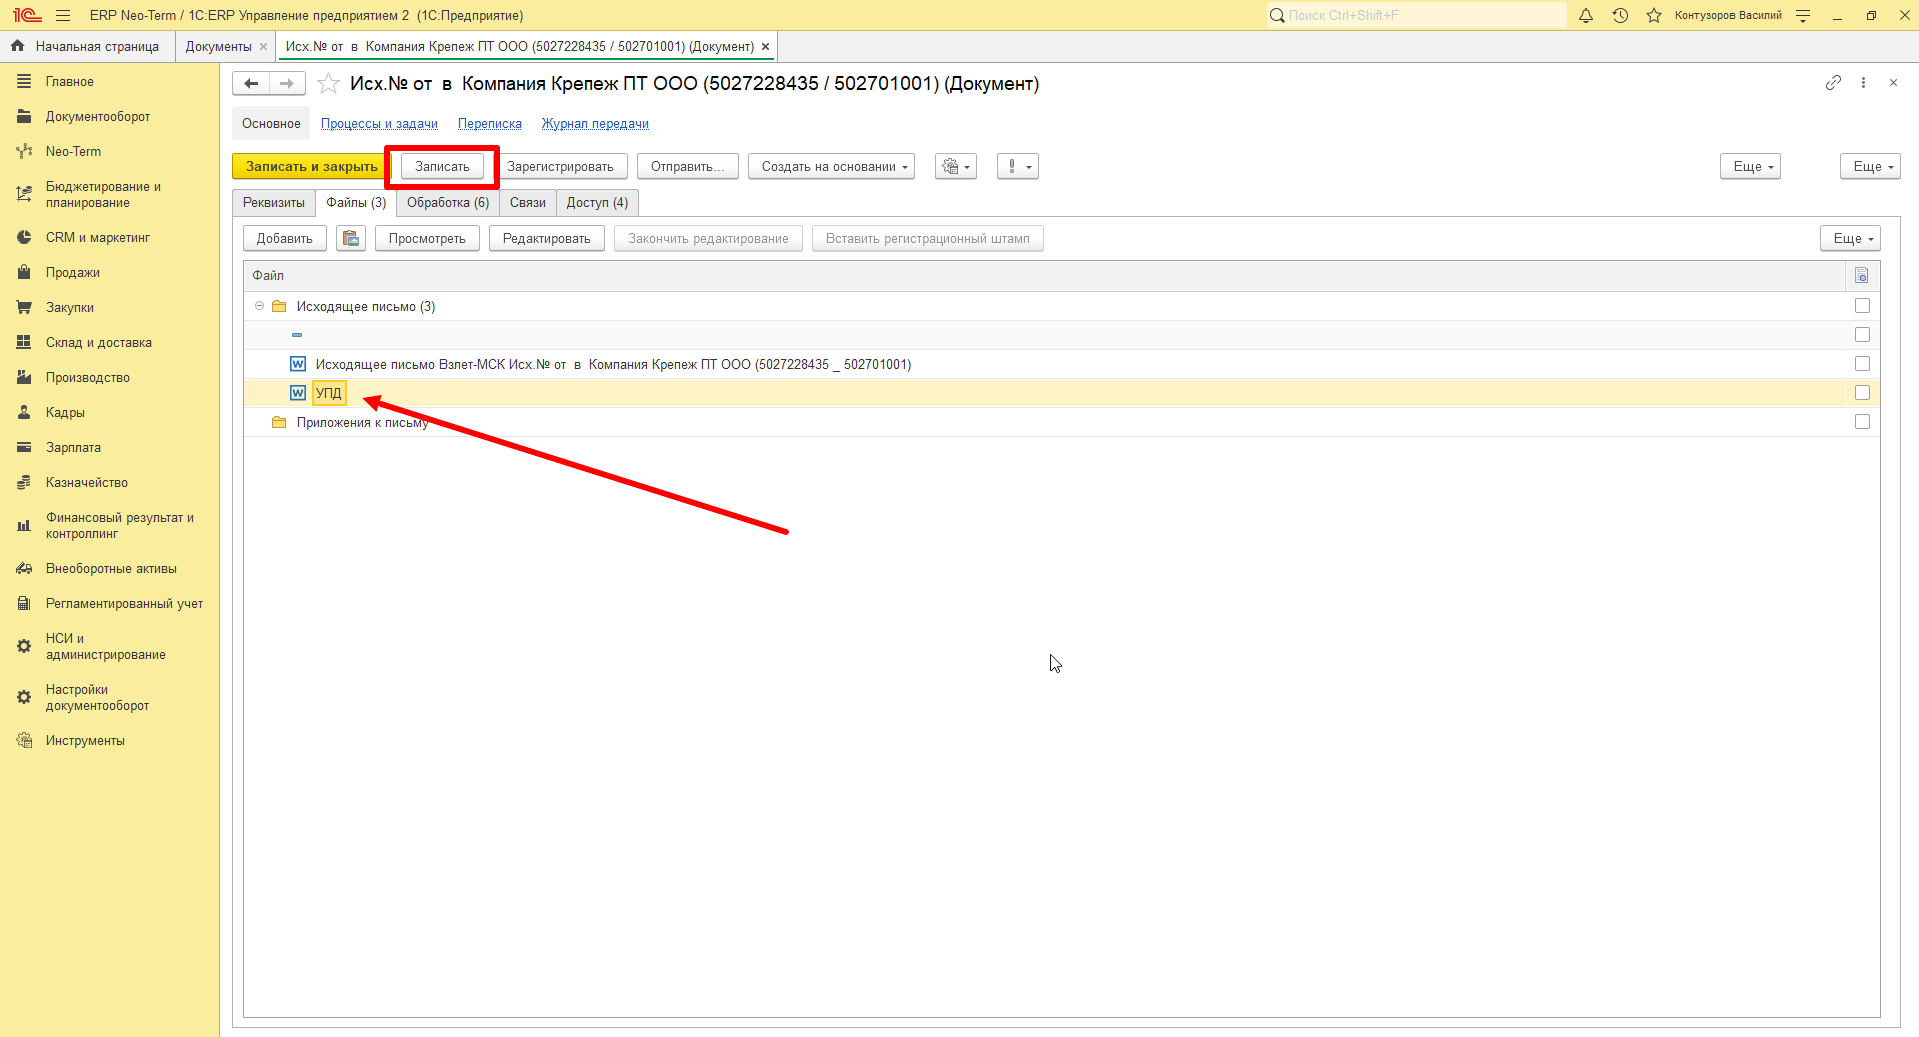The height and width of the screenshot is (1037, 1919).
Task: Click the file column header settings icon
Action: click(1862, 275)
